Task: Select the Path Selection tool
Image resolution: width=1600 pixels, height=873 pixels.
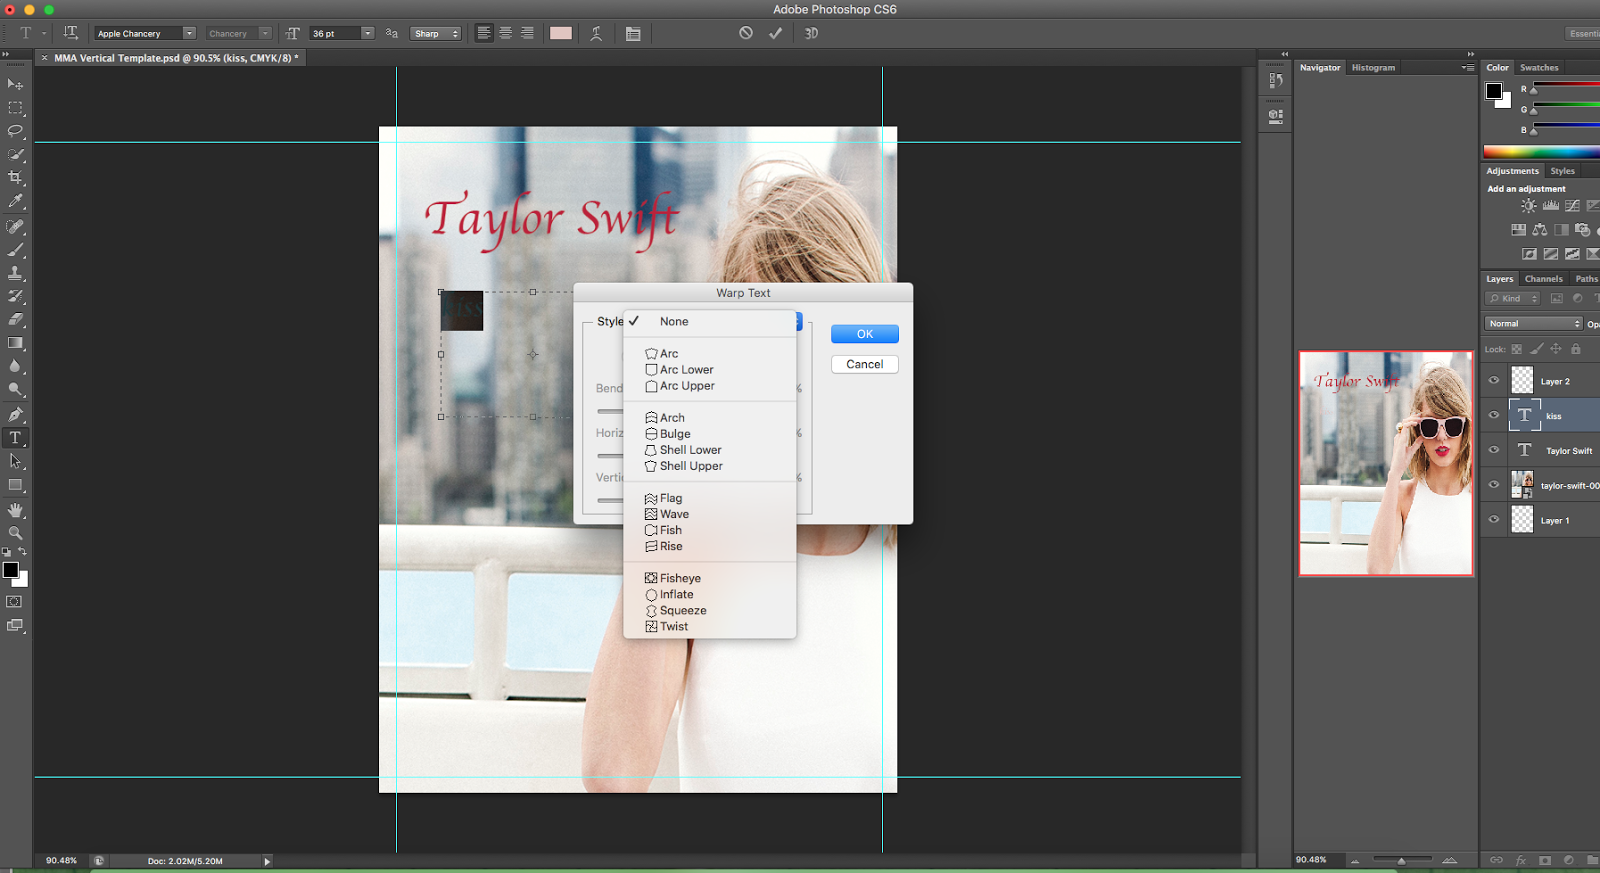Action: pos(15,461)
